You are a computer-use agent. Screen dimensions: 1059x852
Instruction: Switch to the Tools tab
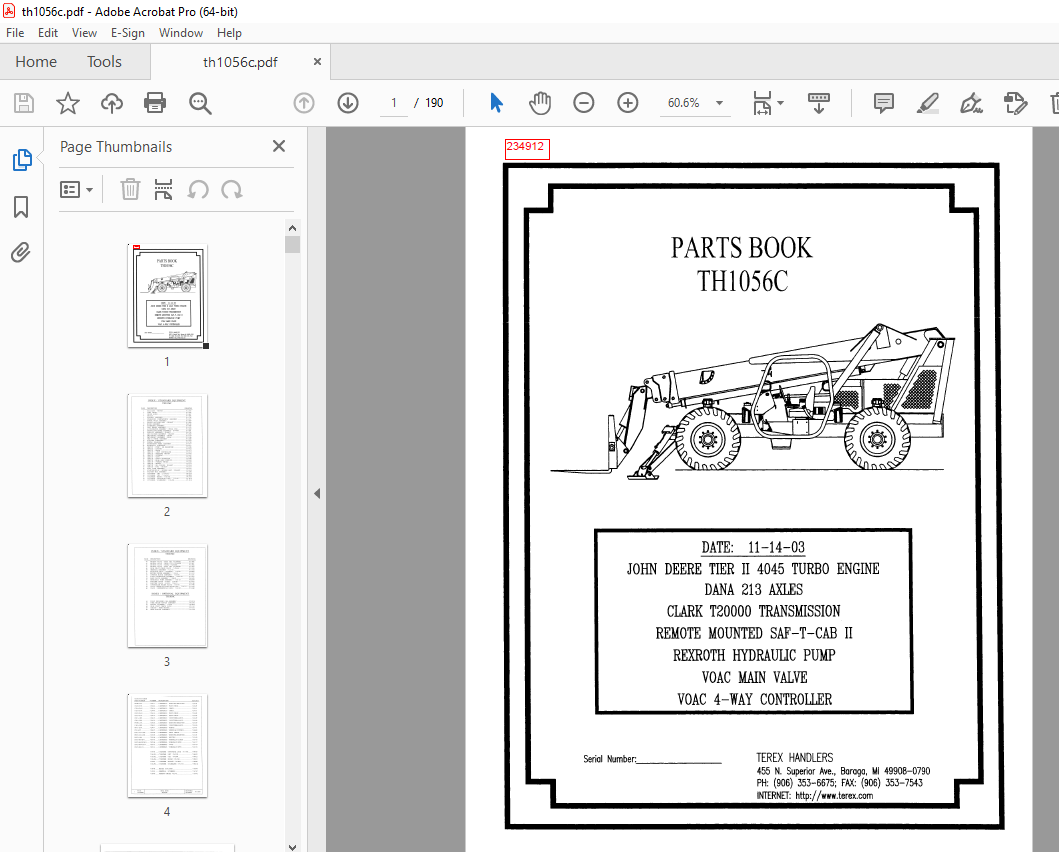click(104, 61)
